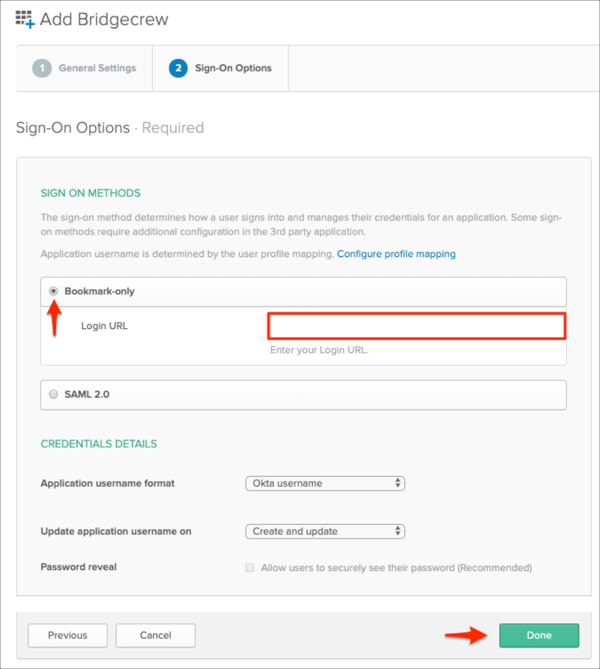Image resolution: width=600 pixels, height=669 pixels.
Task: Select the SAML 2.0 radio button
Action: pyautogui.click(x=54, y=395)
